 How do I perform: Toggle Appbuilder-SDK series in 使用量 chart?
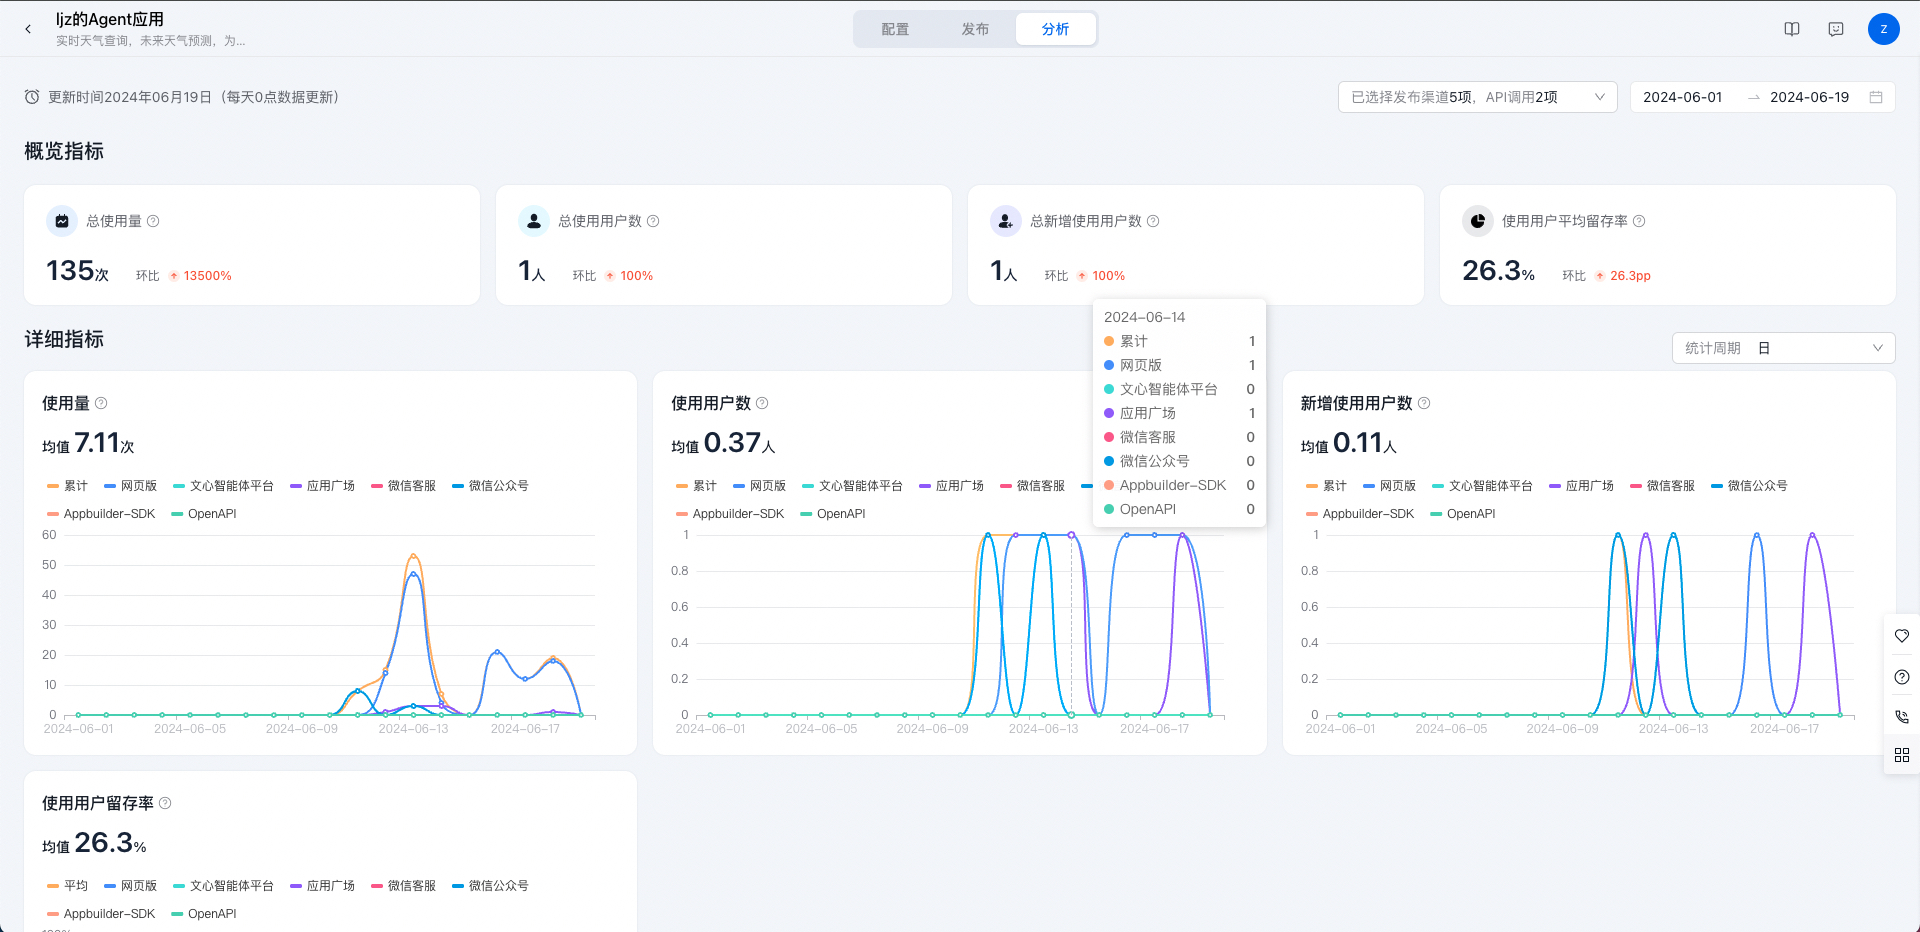point(100,514)
